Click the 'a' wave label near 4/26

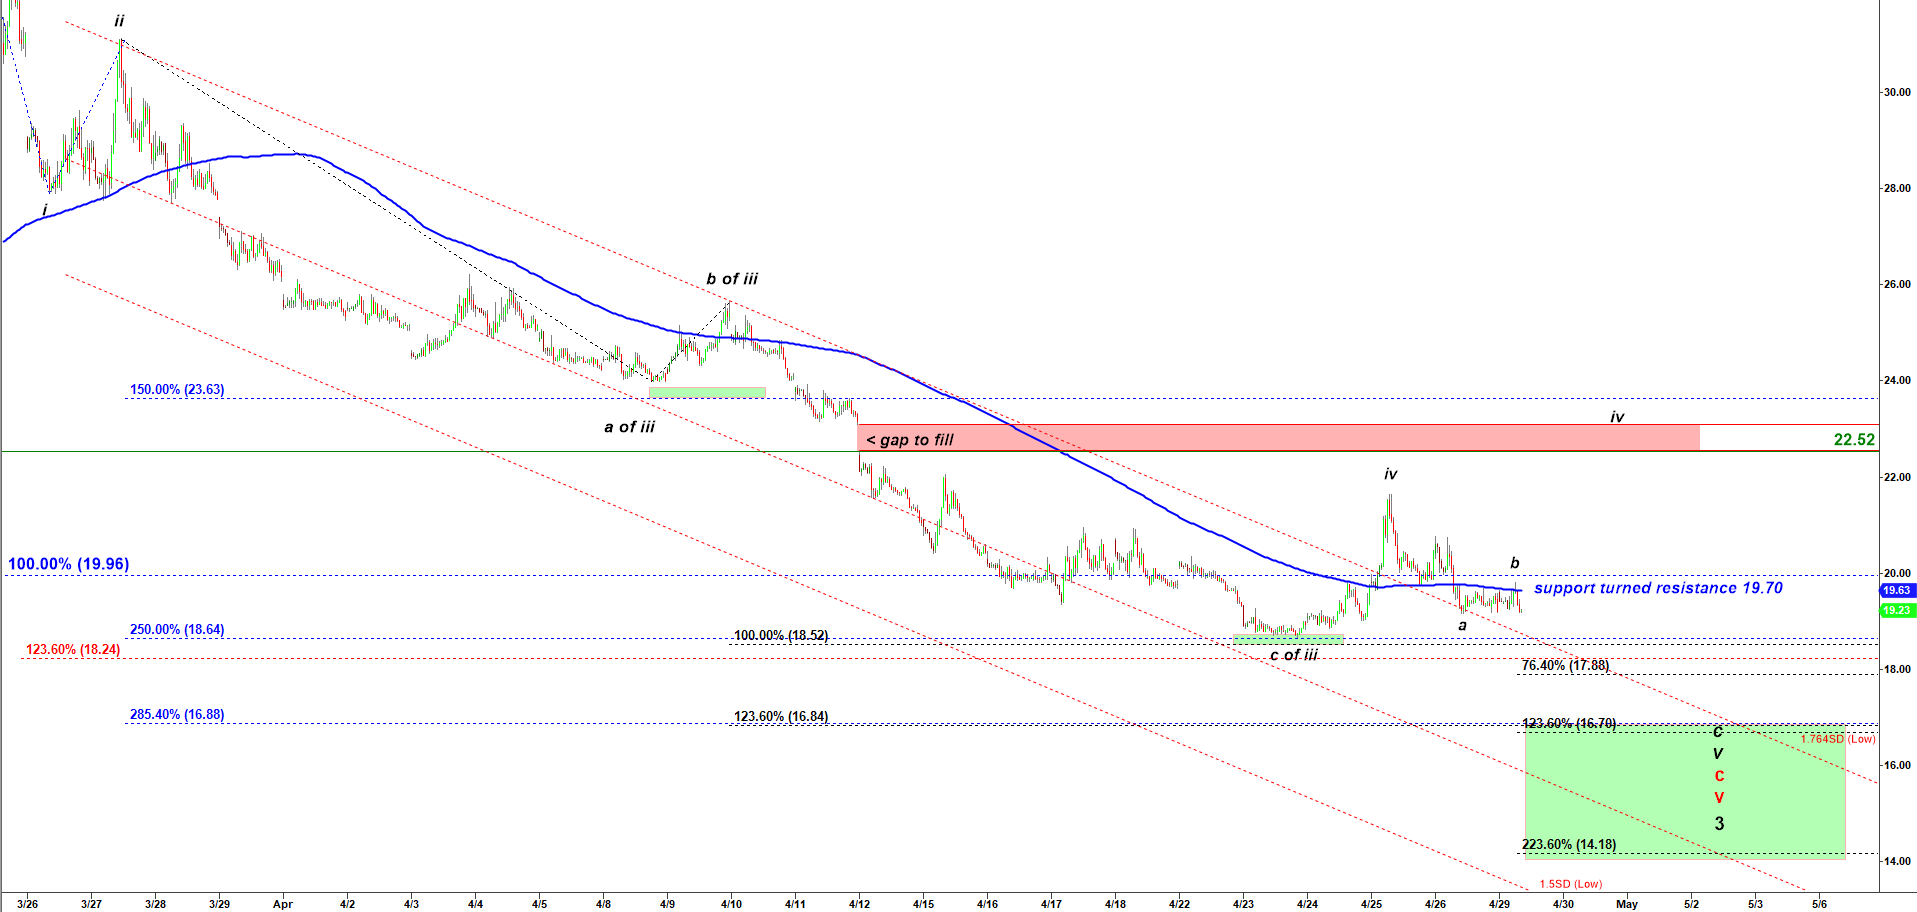coord(1462,625)
